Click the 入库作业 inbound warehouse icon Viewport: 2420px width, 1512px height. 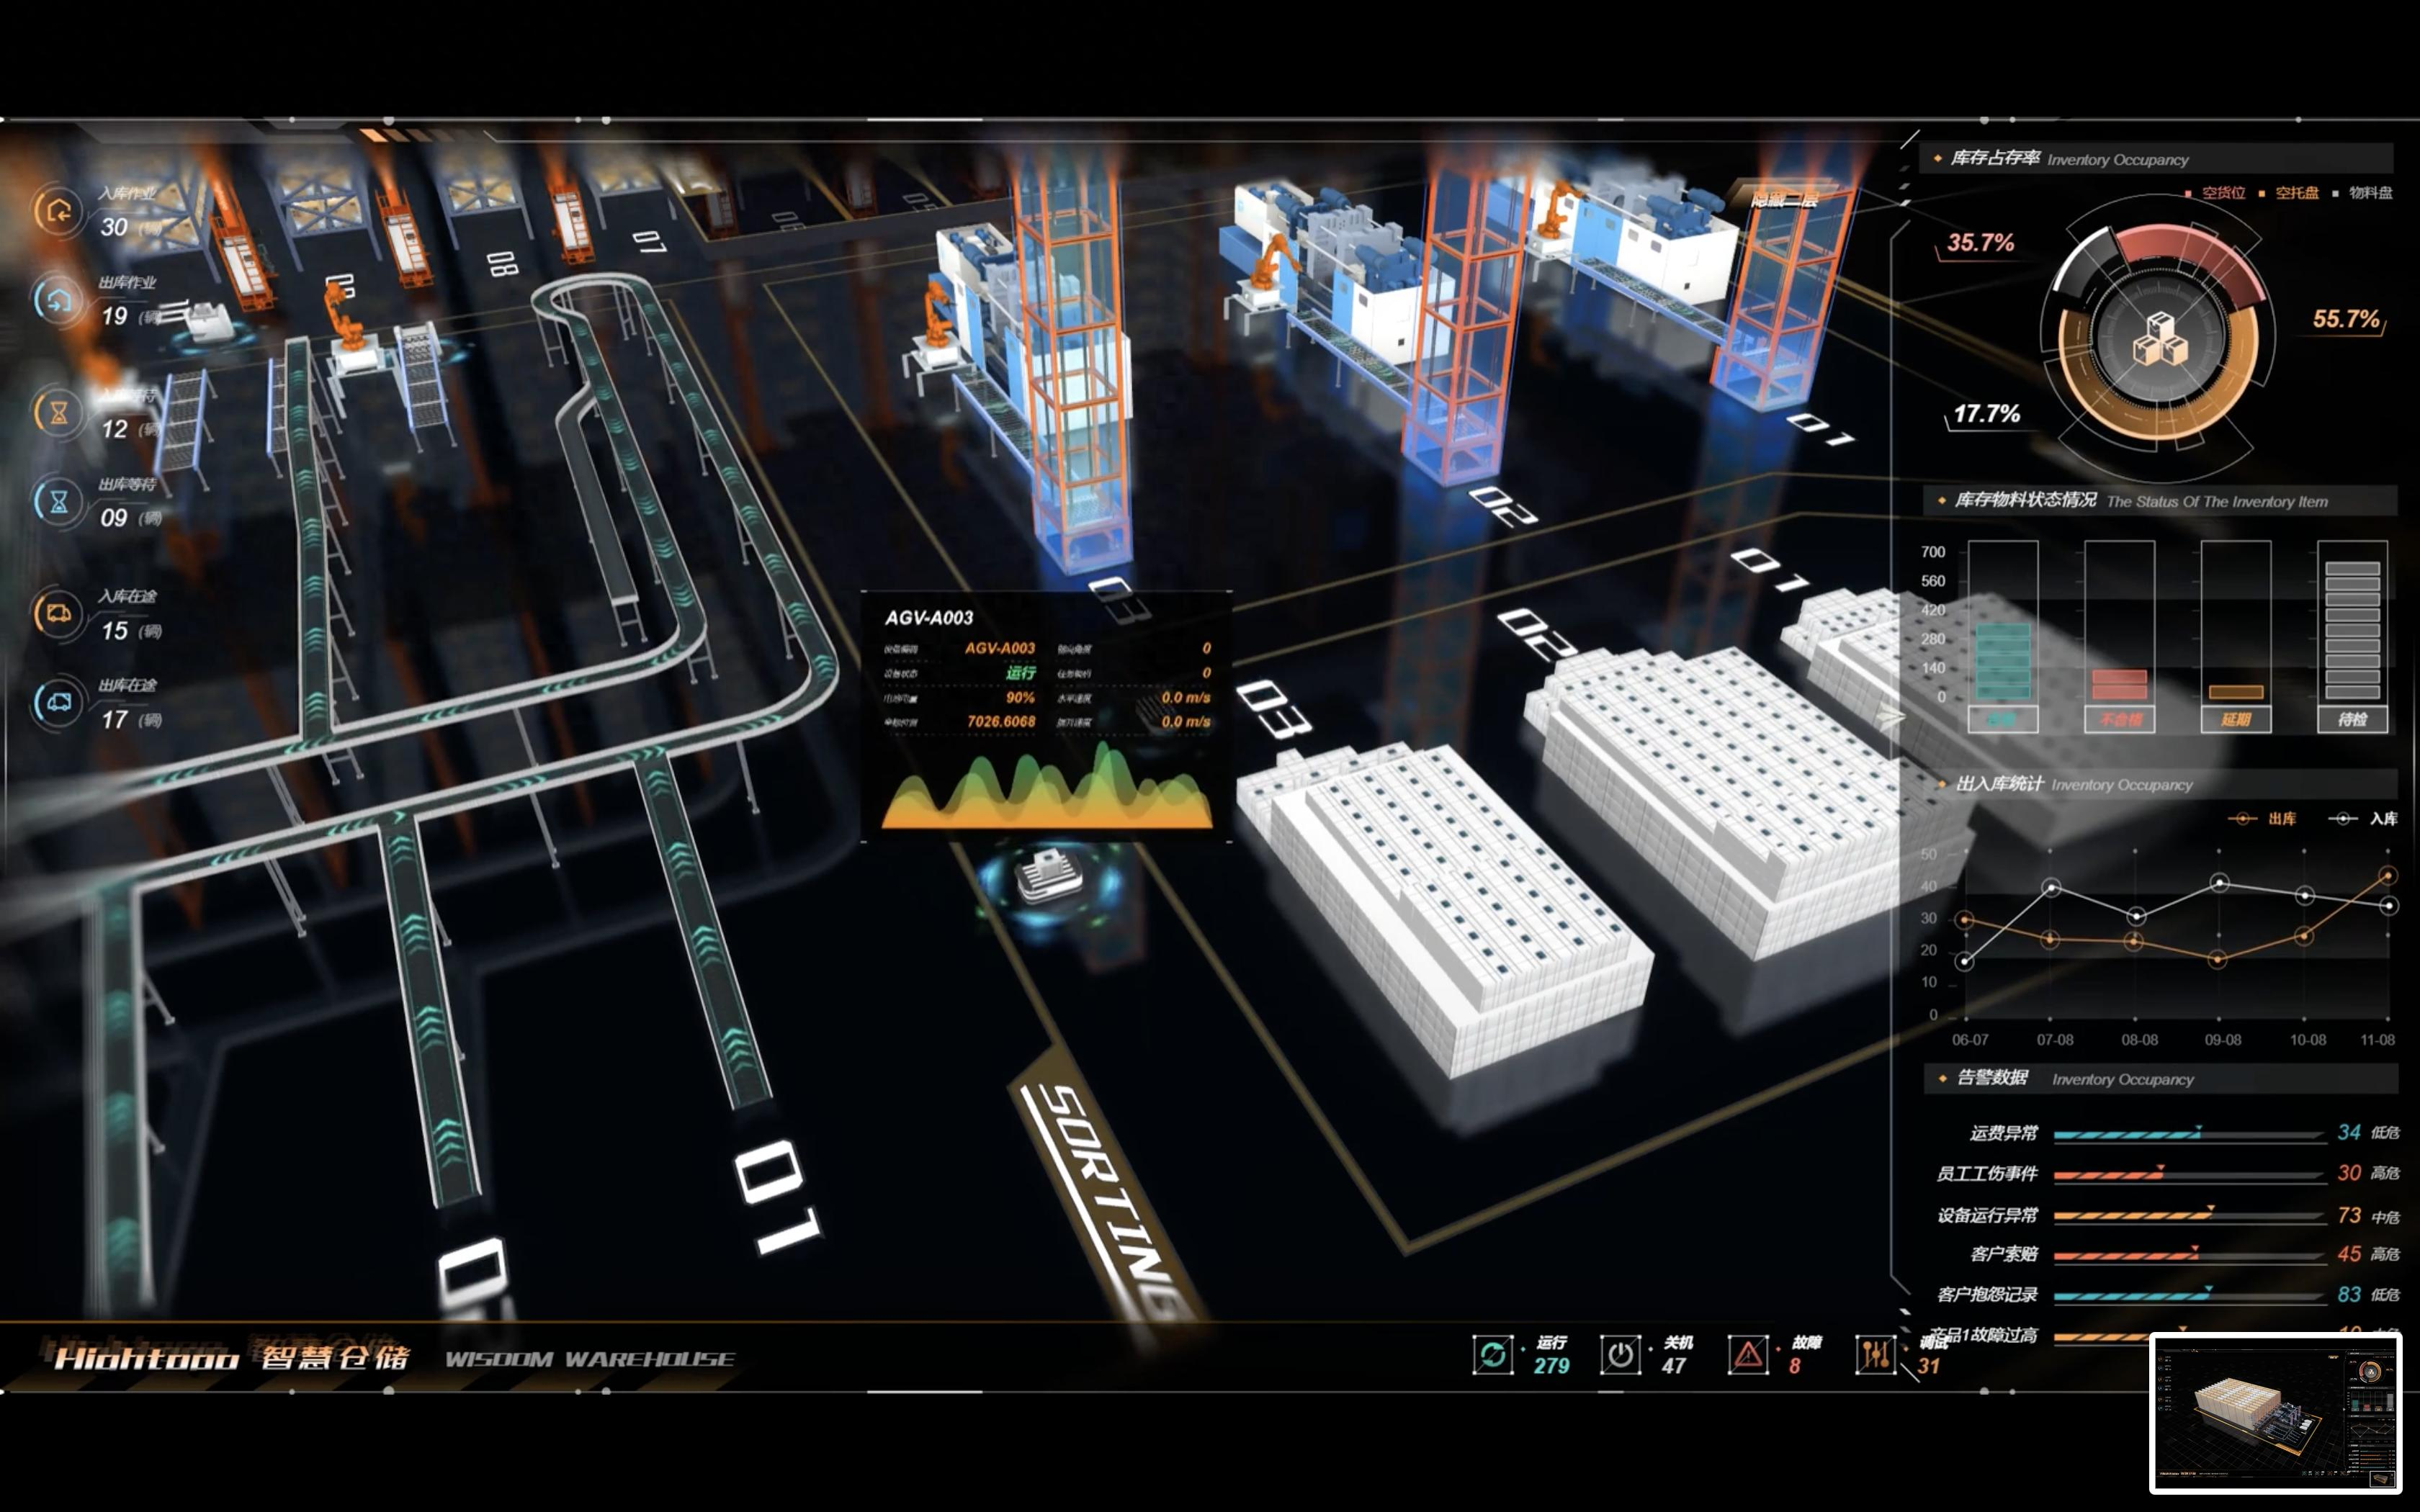pyautogui.click(x=58, y=211)
